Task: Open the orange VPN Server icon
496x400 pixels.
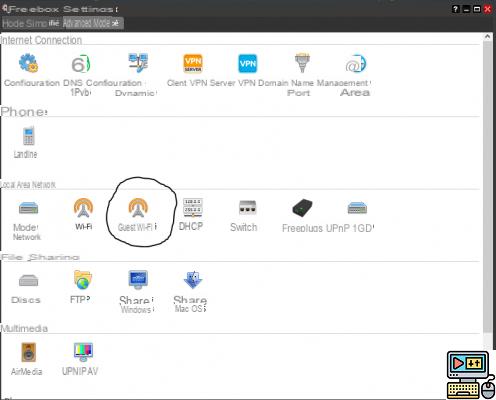Action: pyautogui.click(x=193, y=63)
